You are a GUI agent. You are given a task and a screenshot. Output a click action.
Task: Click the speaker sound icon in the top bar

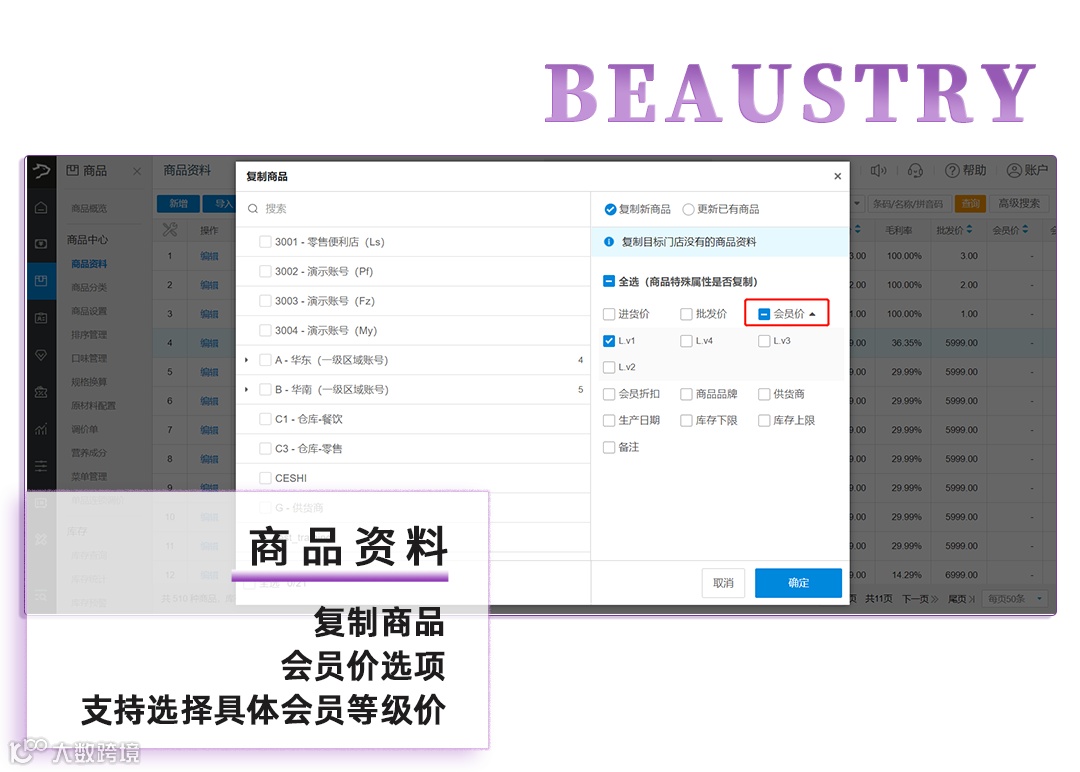pos(878,170)
